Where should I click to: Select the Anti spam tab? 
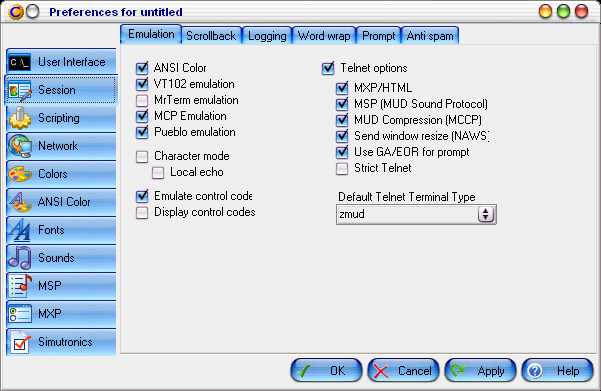tap(430, 36)
